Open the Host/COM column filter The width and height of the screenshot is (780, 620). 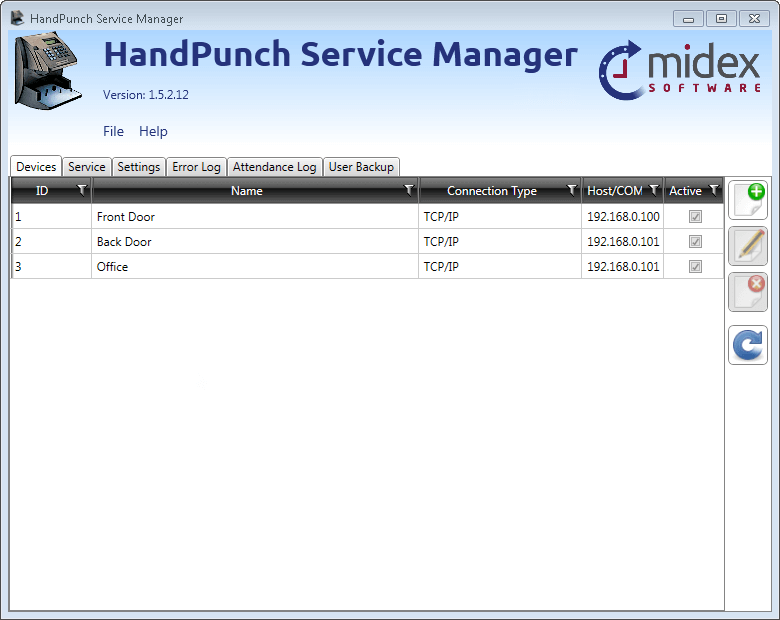(653, 190)
